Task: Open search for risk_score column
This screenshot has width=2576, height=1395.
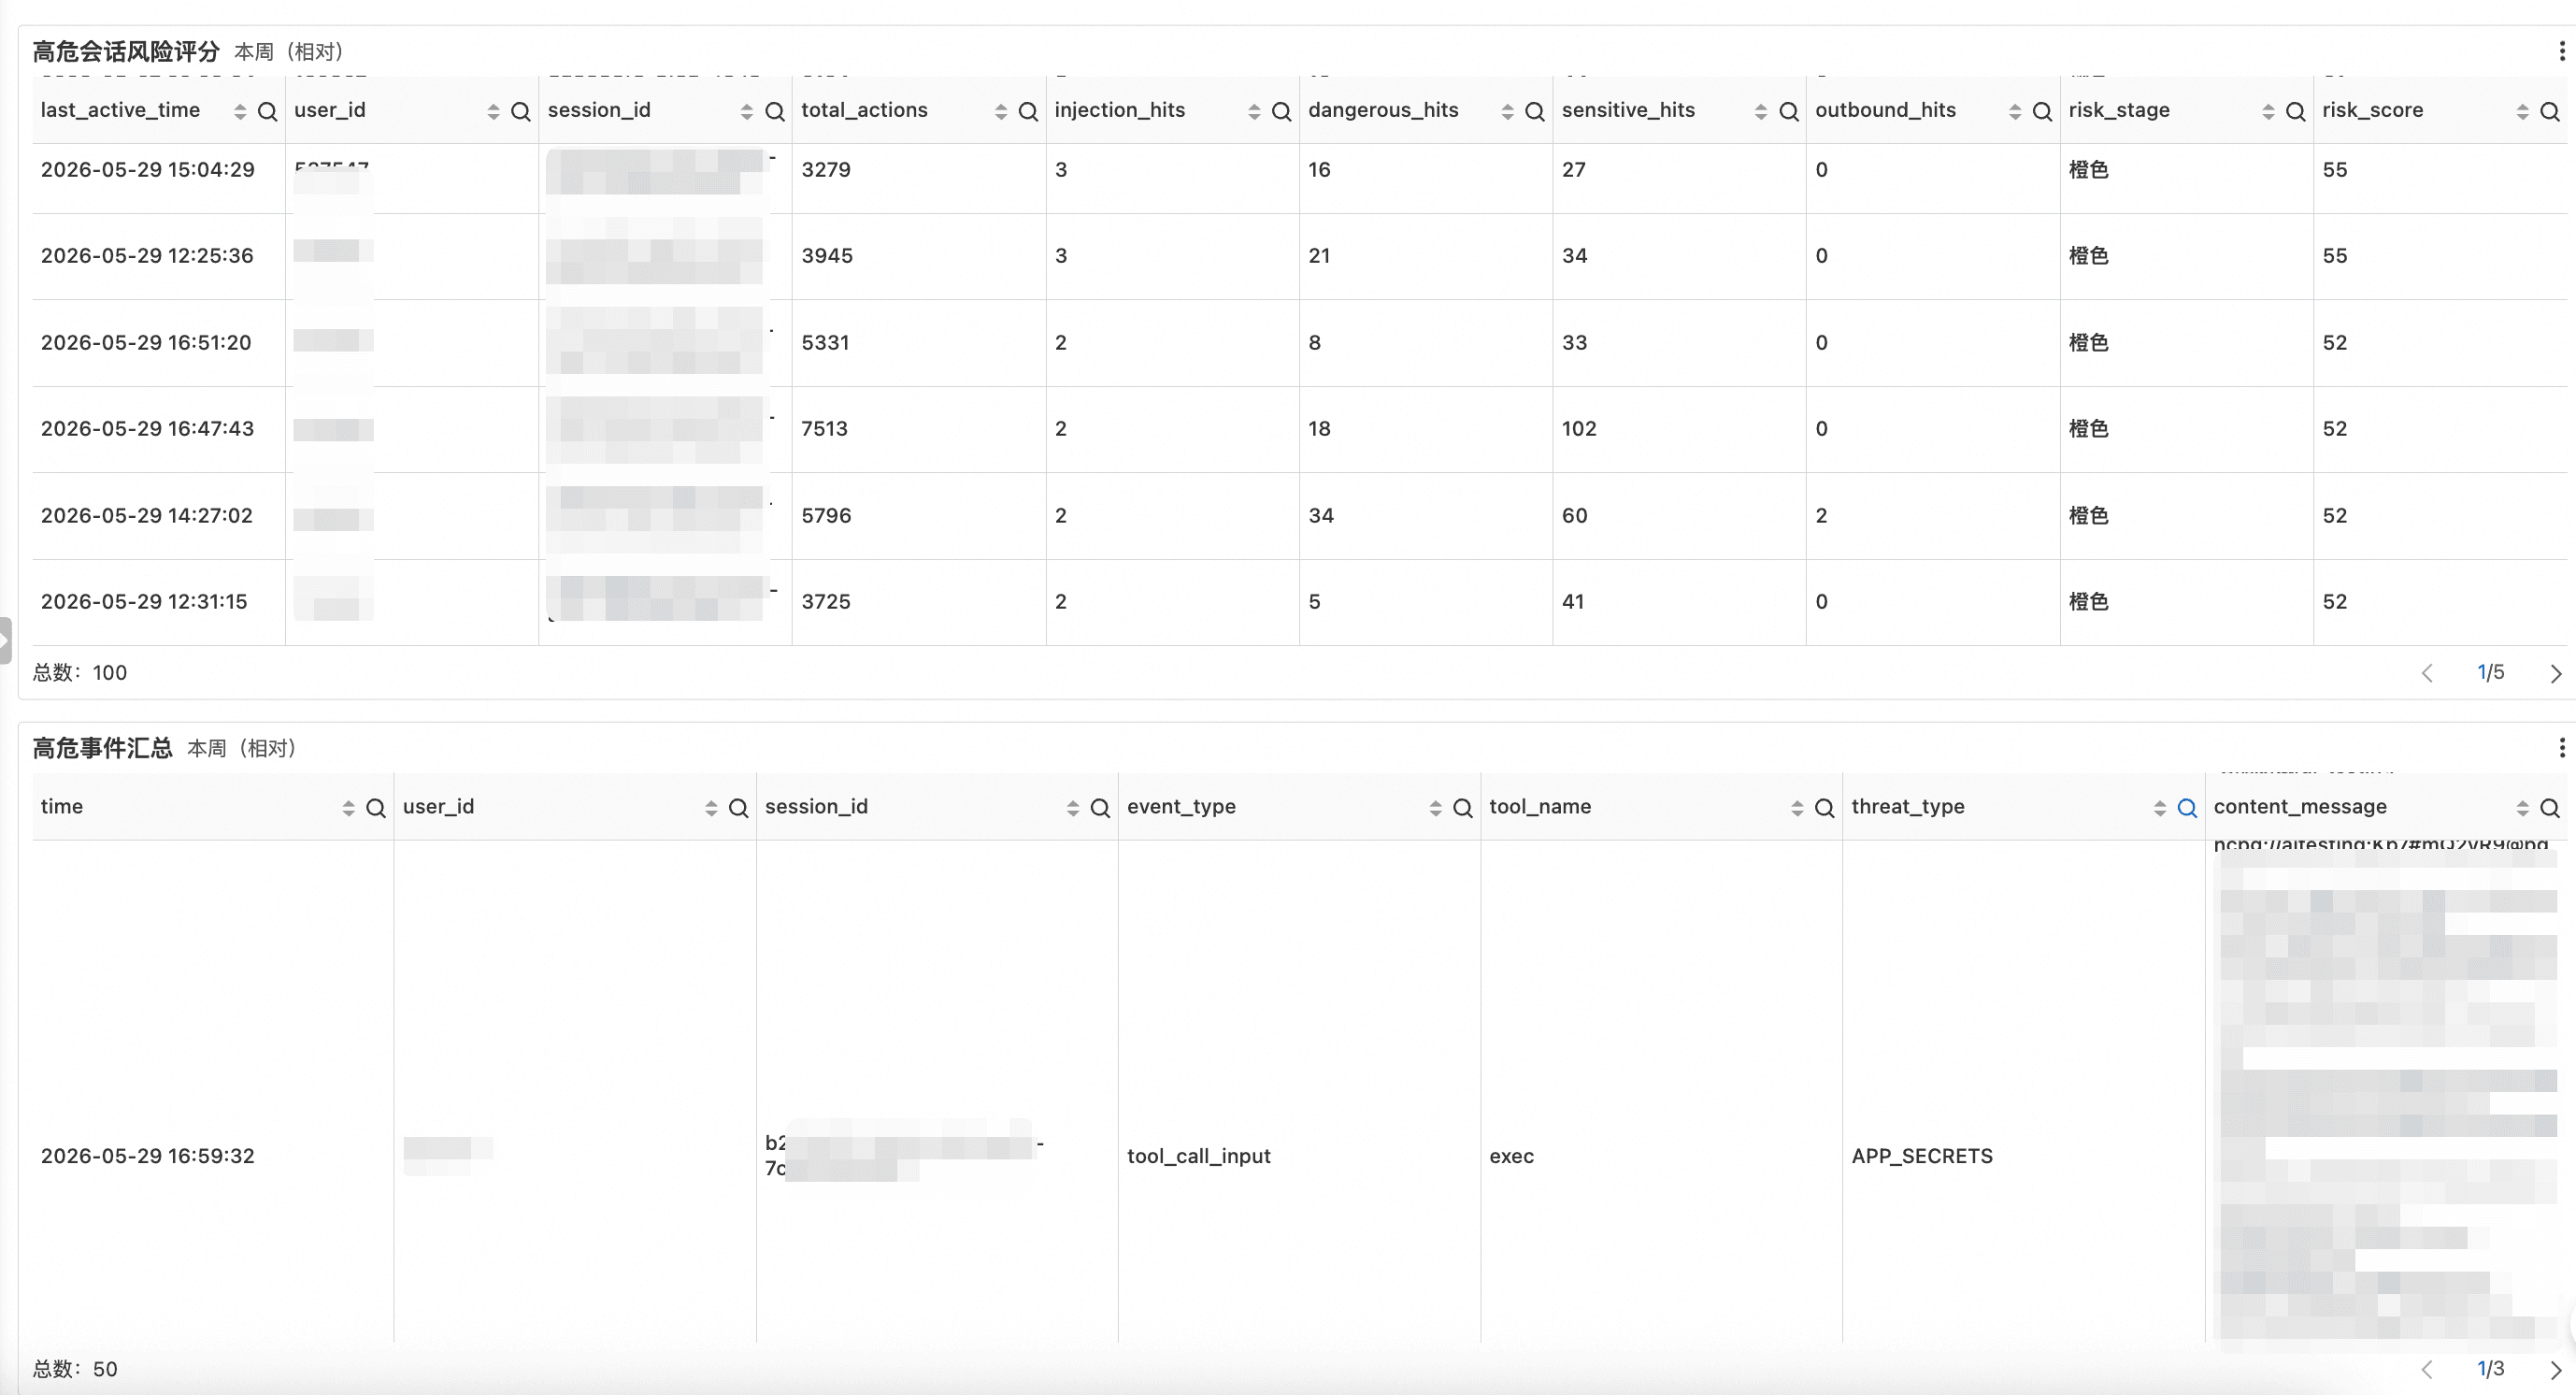Action: pos(2550,111)
